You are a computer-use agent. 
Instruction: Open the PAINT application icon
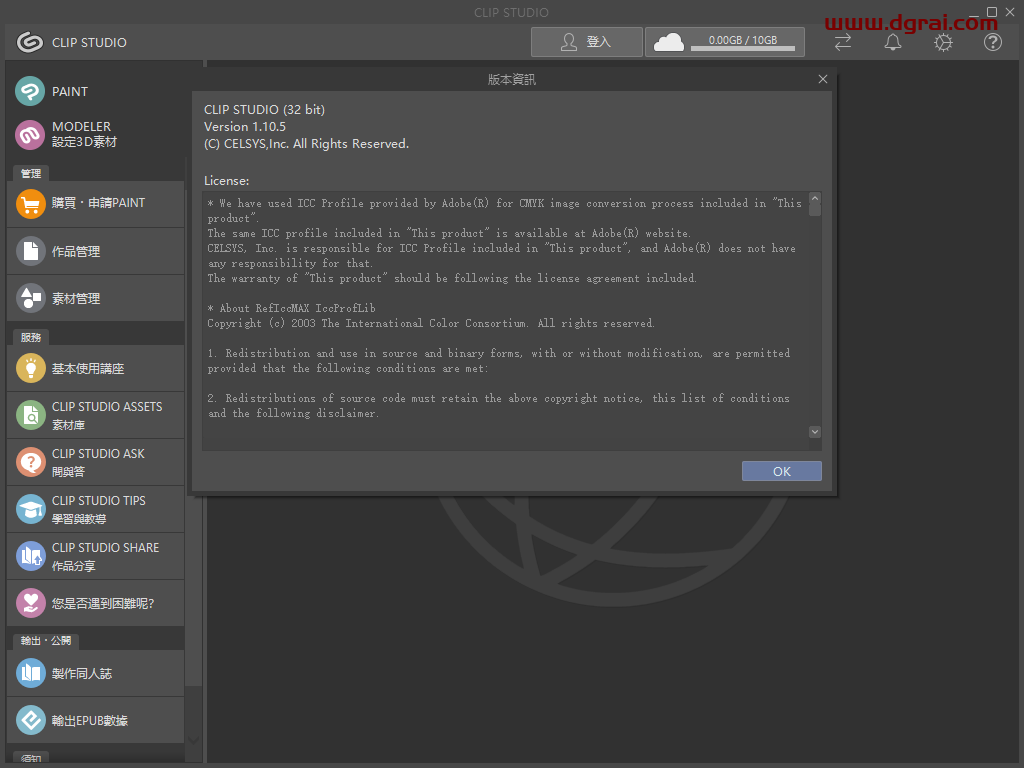point(30,91)
